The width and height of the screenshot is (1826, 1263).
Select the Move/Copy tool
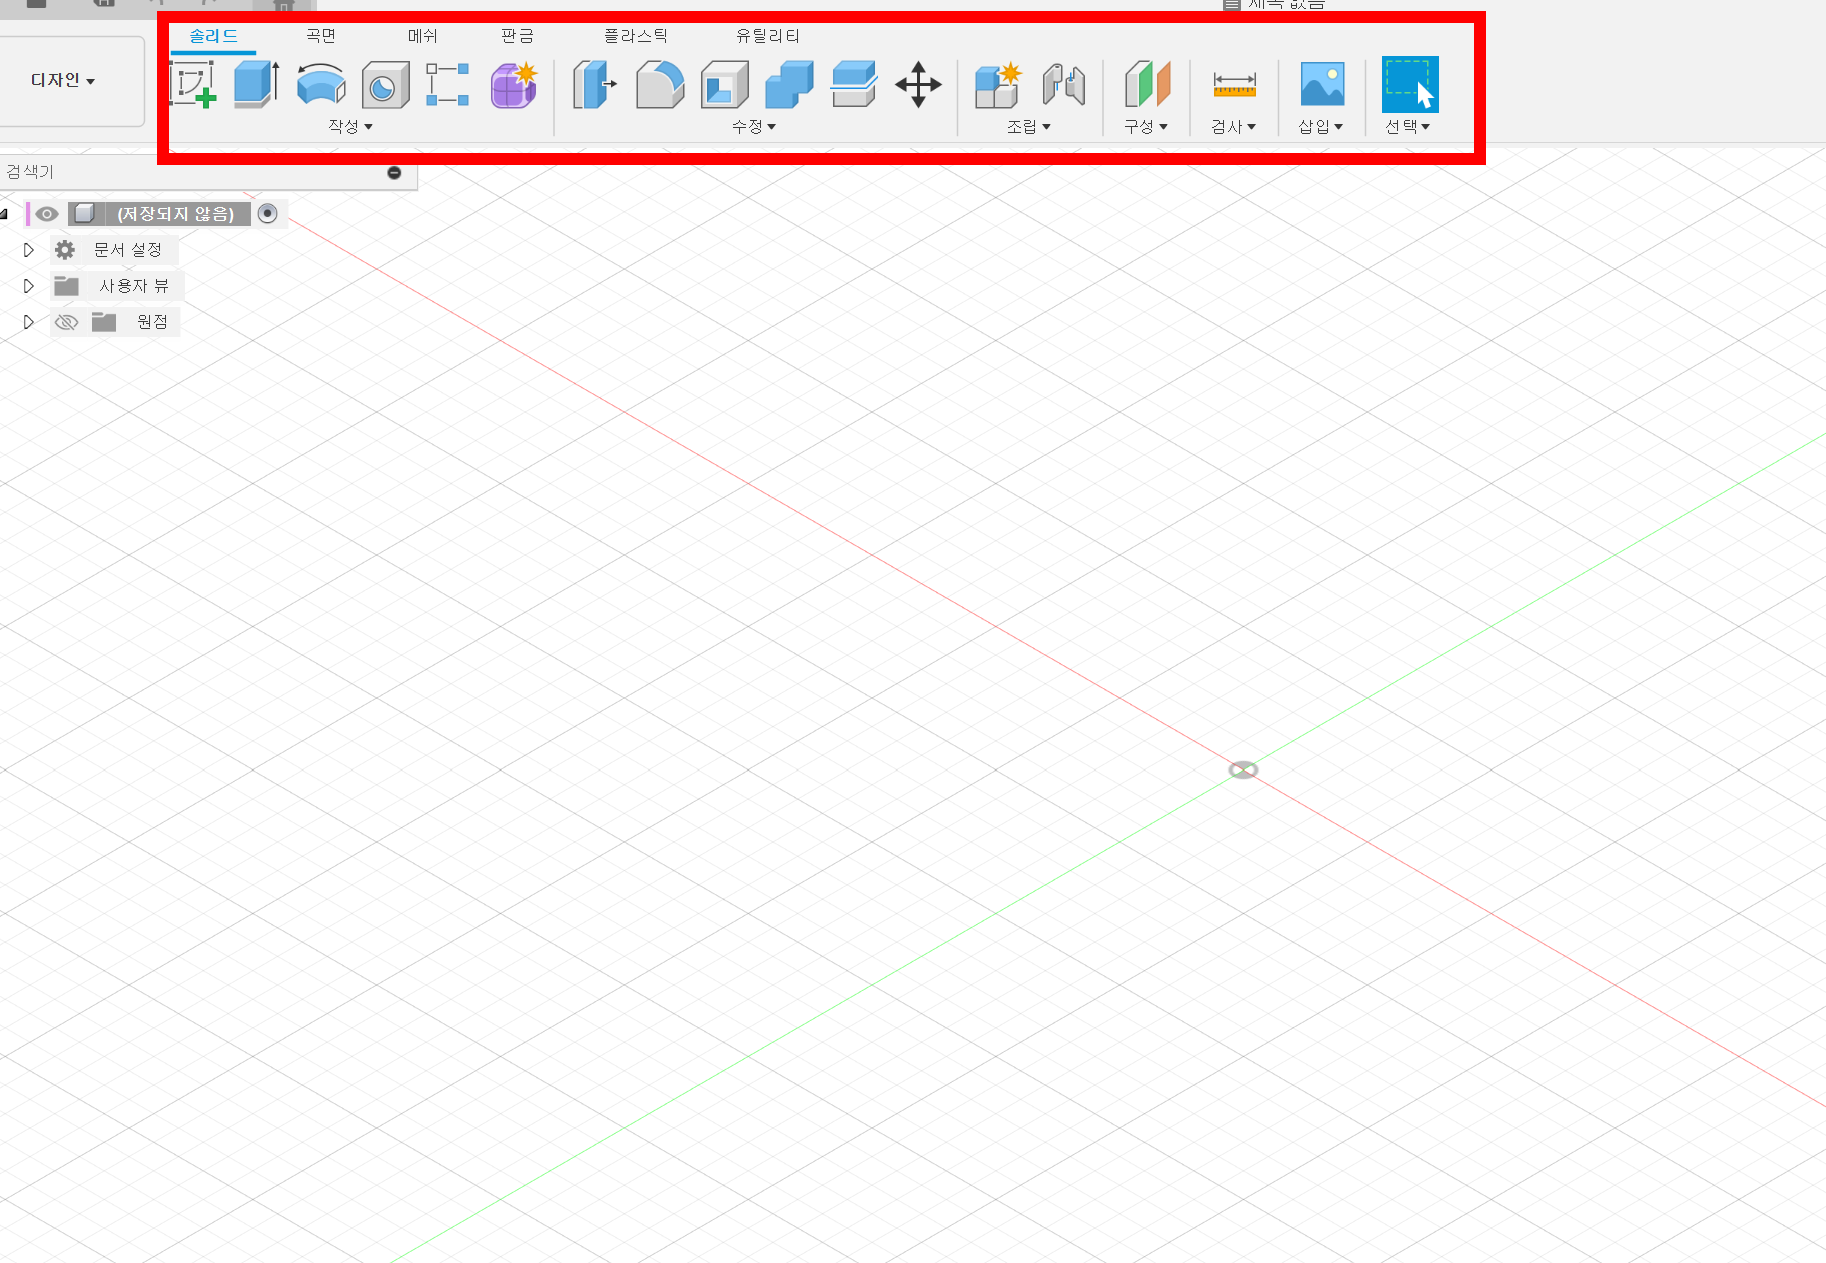[918, 85]
